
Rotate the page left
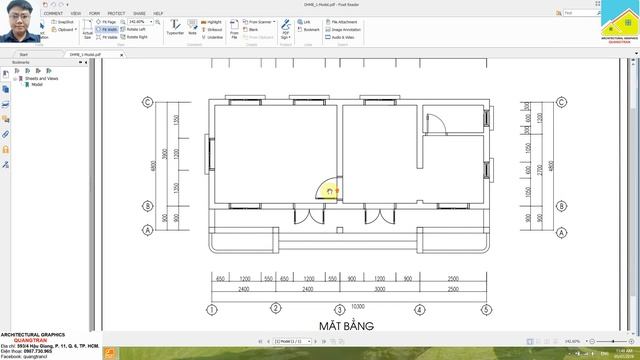click(x=133, y=30)
